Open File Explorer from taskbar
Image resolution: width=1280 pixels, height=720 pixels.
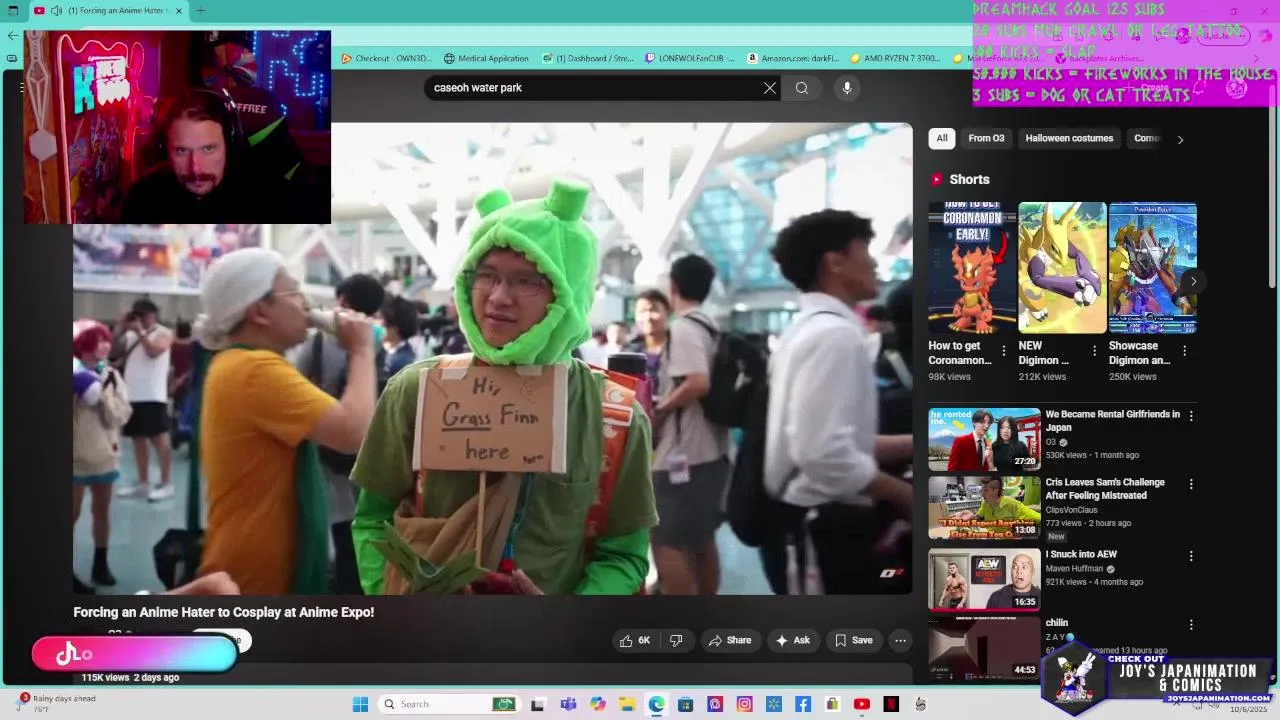tap(627, 704)
